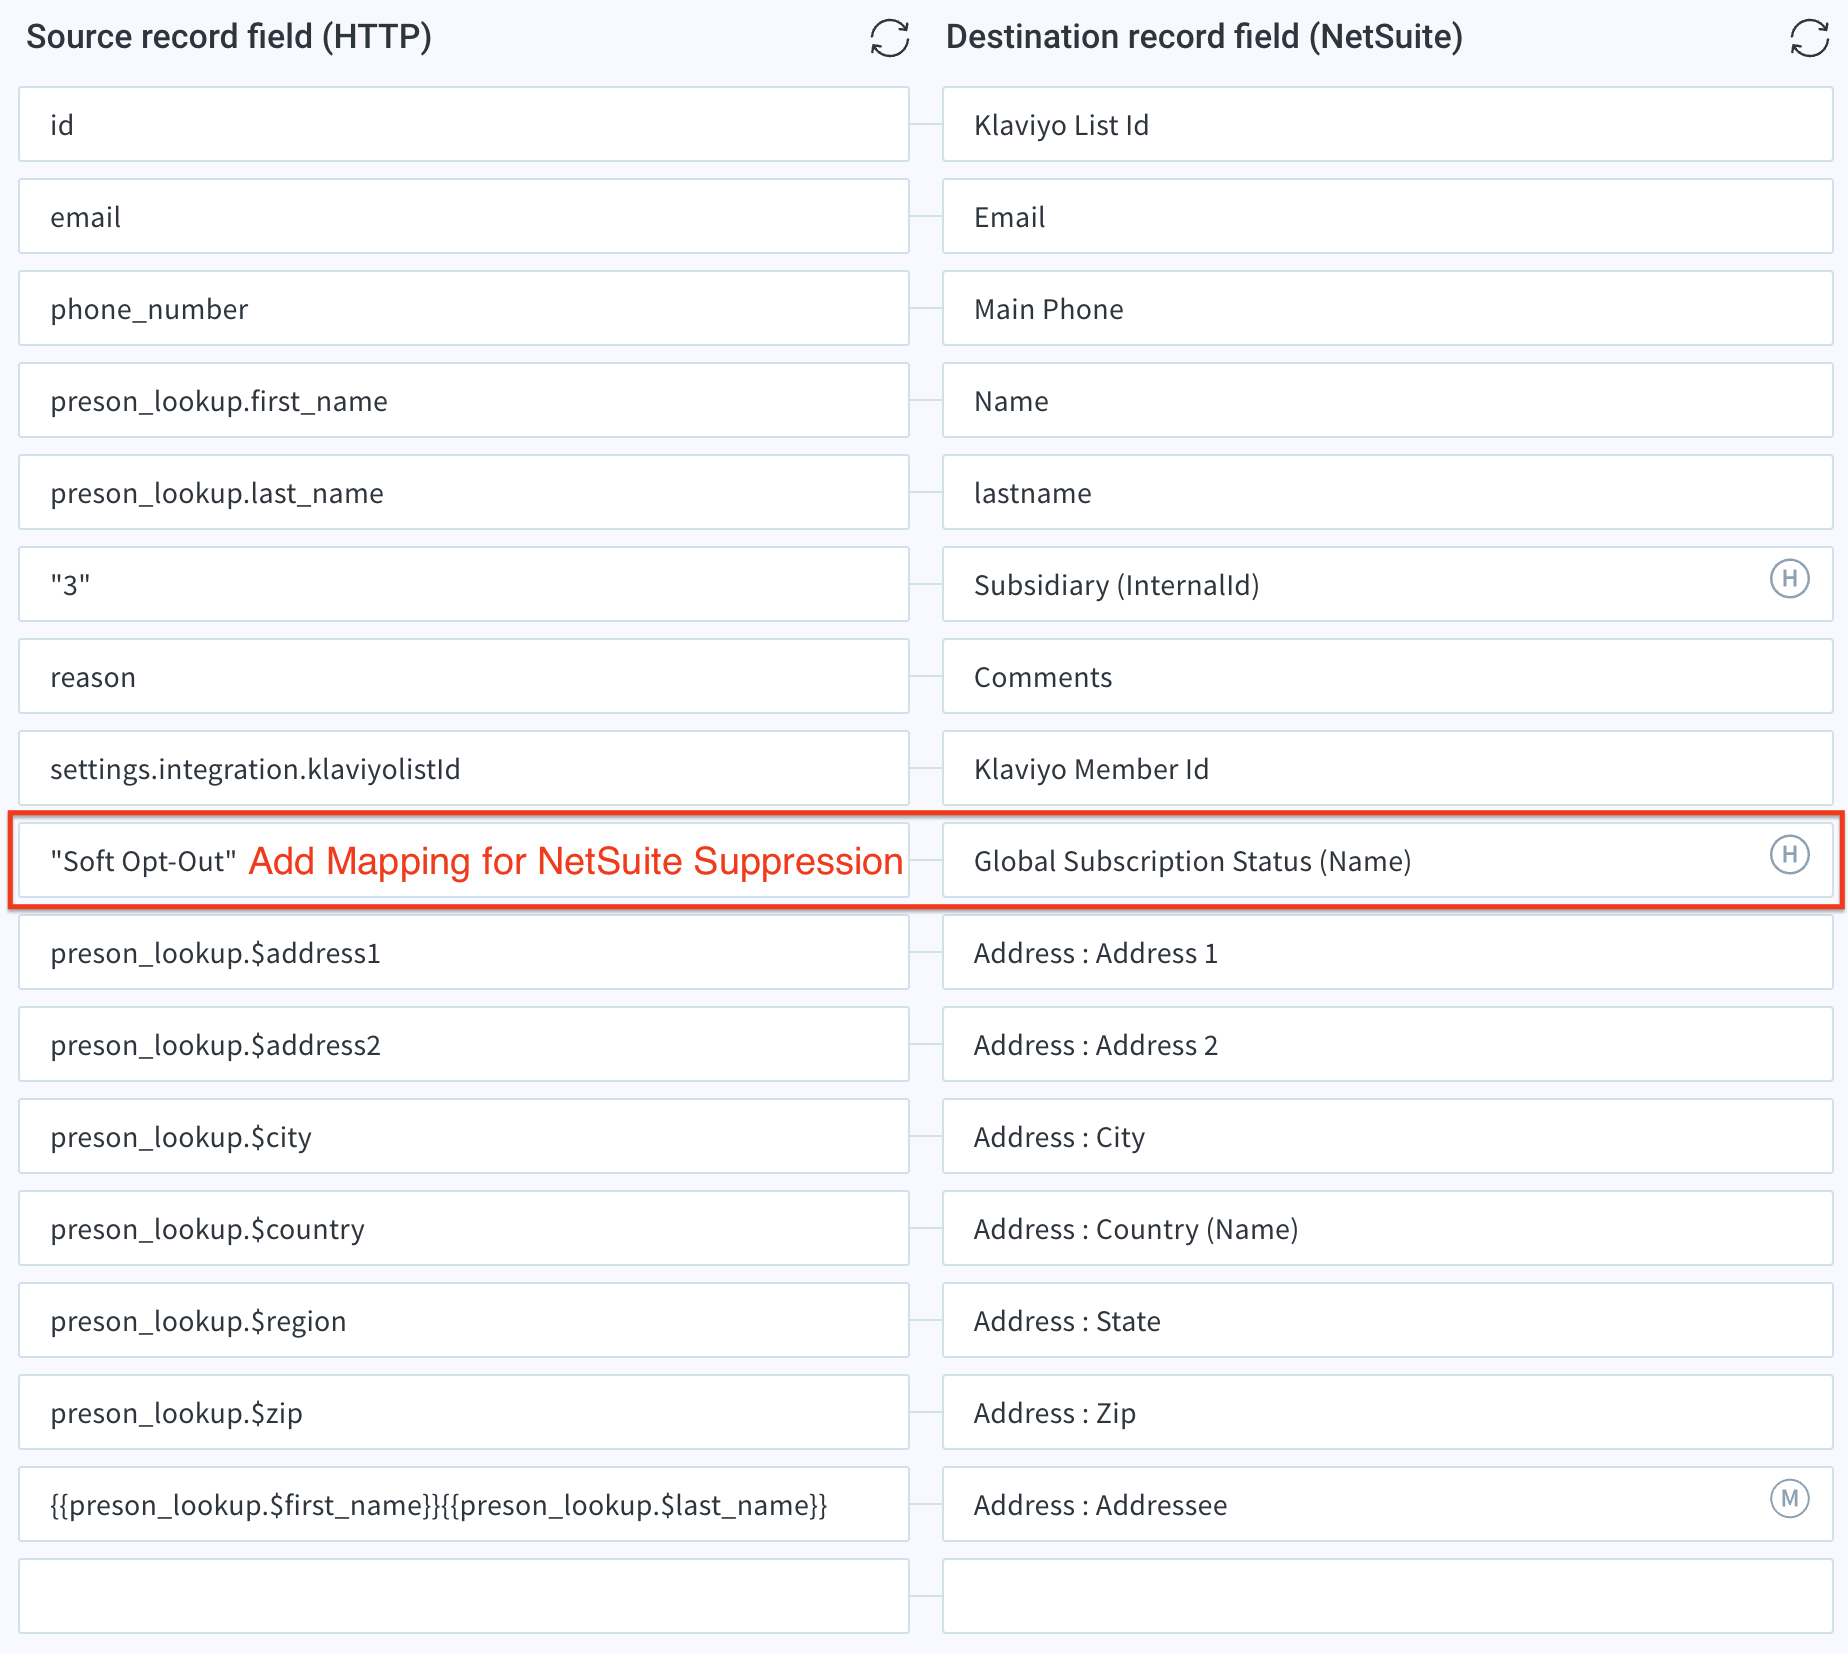Edit the 'reason' source field
Image resolution: width=1848 pixels, height=1654 pixels.
pos(464,676)
